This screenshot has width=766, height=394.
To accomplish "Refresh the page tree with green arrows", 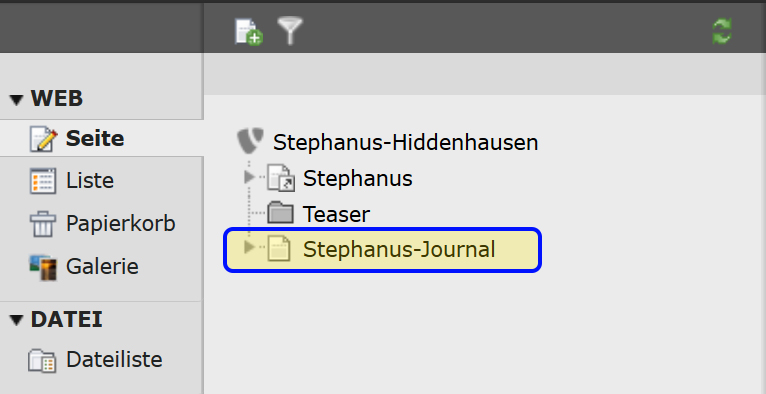I will pos(722,31).
